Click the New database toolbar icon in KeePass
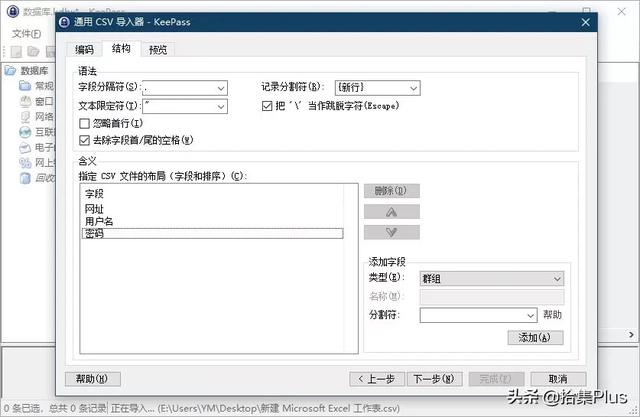Screen dimensions: 640x417 click(16, 52)
